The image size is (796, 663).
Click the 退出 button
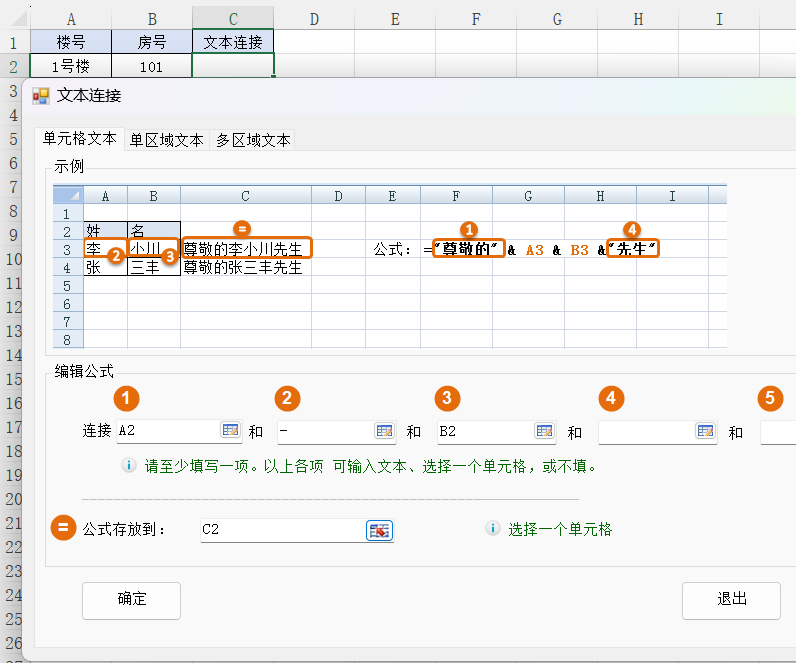point(731,599)
